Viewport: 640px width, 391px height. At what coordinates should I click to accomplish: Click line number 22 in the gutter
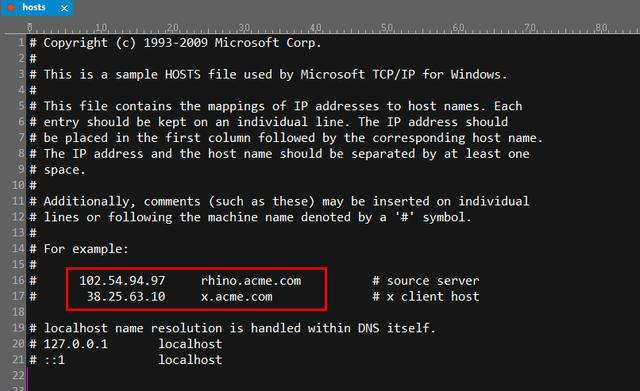pos(18,375)
